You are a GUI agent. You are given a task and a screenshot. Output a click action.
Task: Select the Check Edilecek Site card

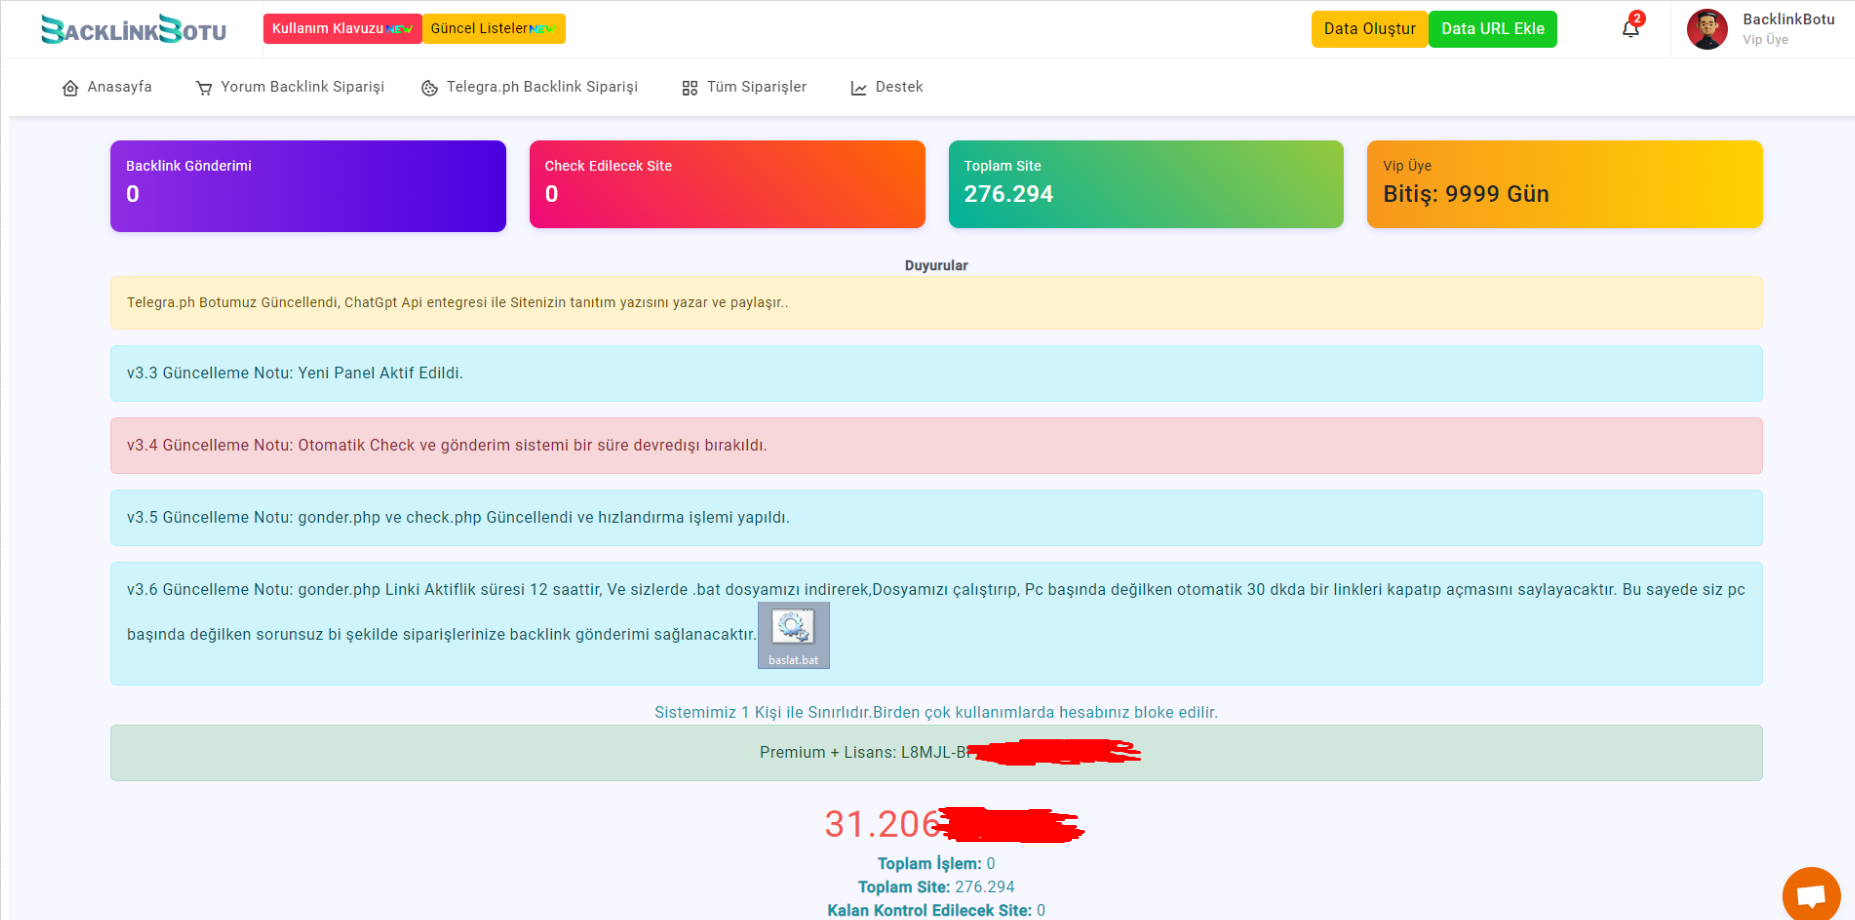(x=727, y=184)
